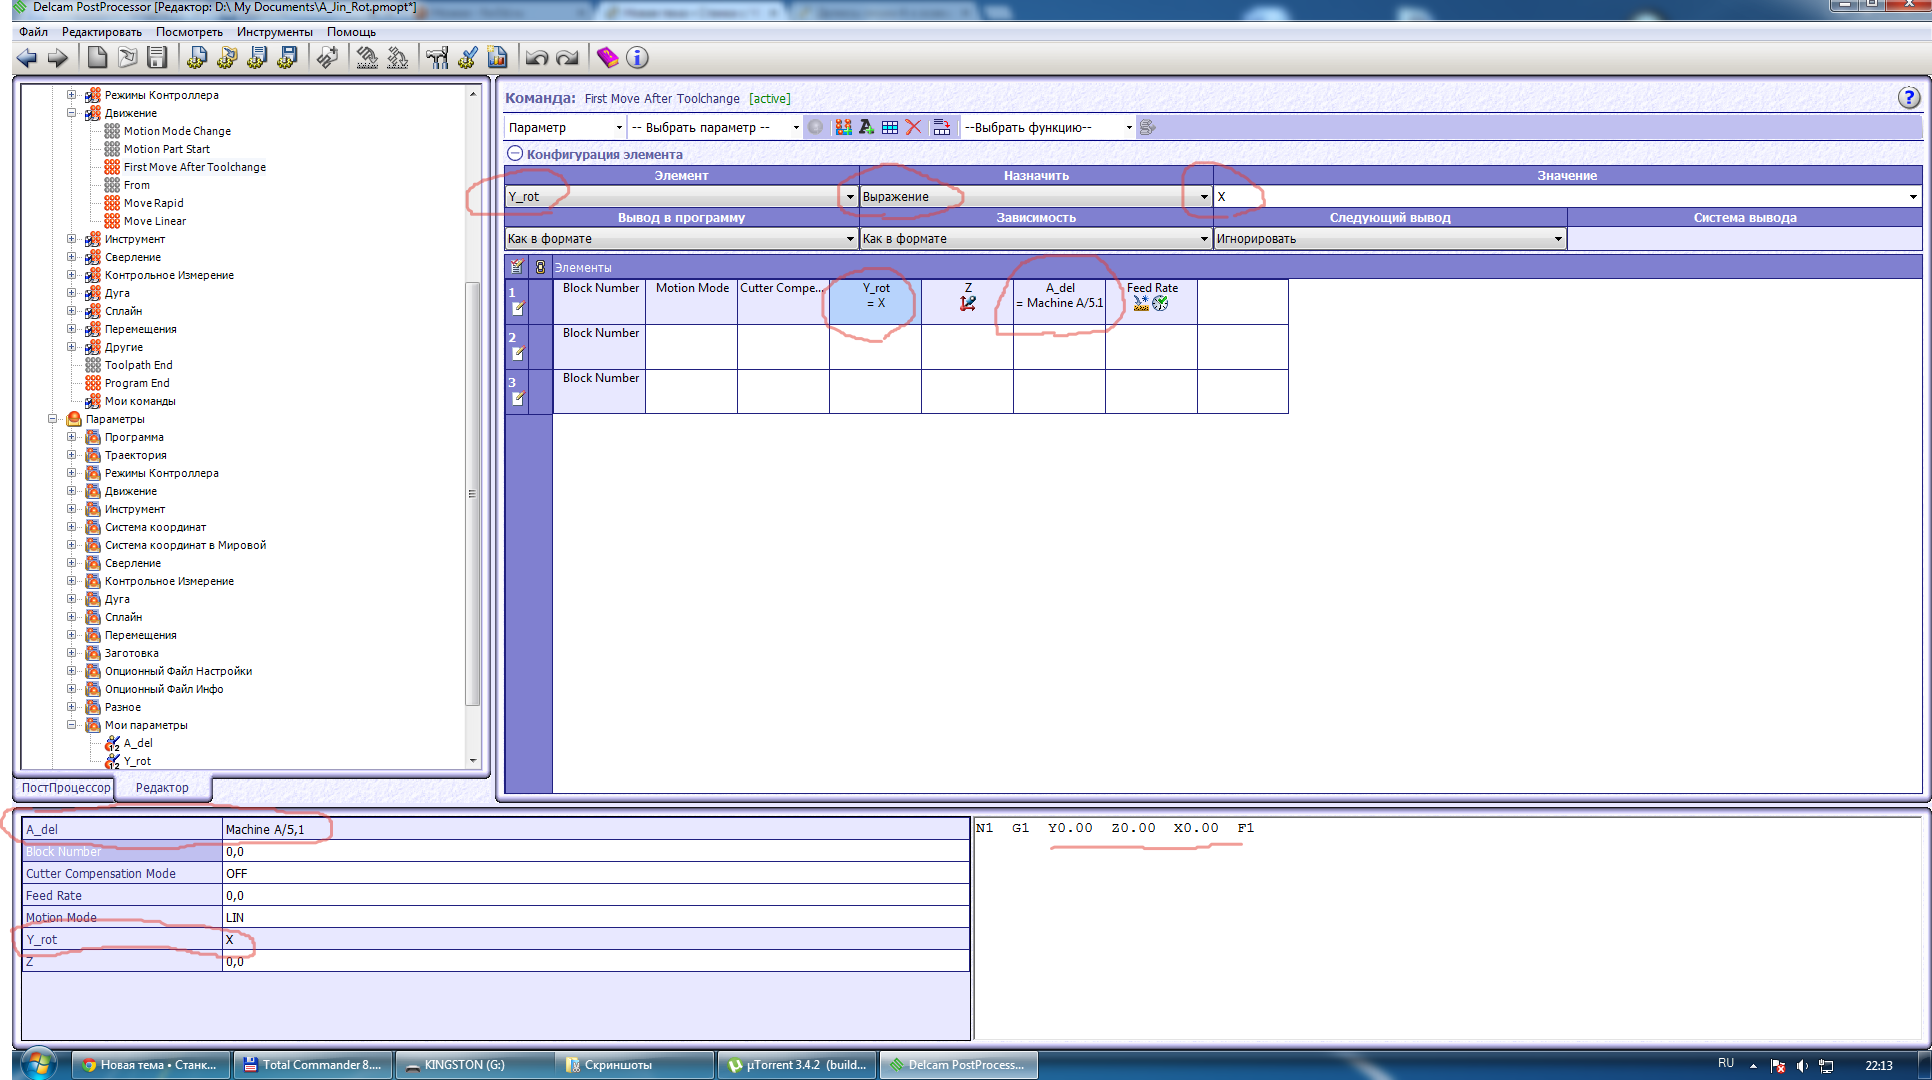Click the add text 'A' icon
1932x1080 pixels.
coord(866,127)
